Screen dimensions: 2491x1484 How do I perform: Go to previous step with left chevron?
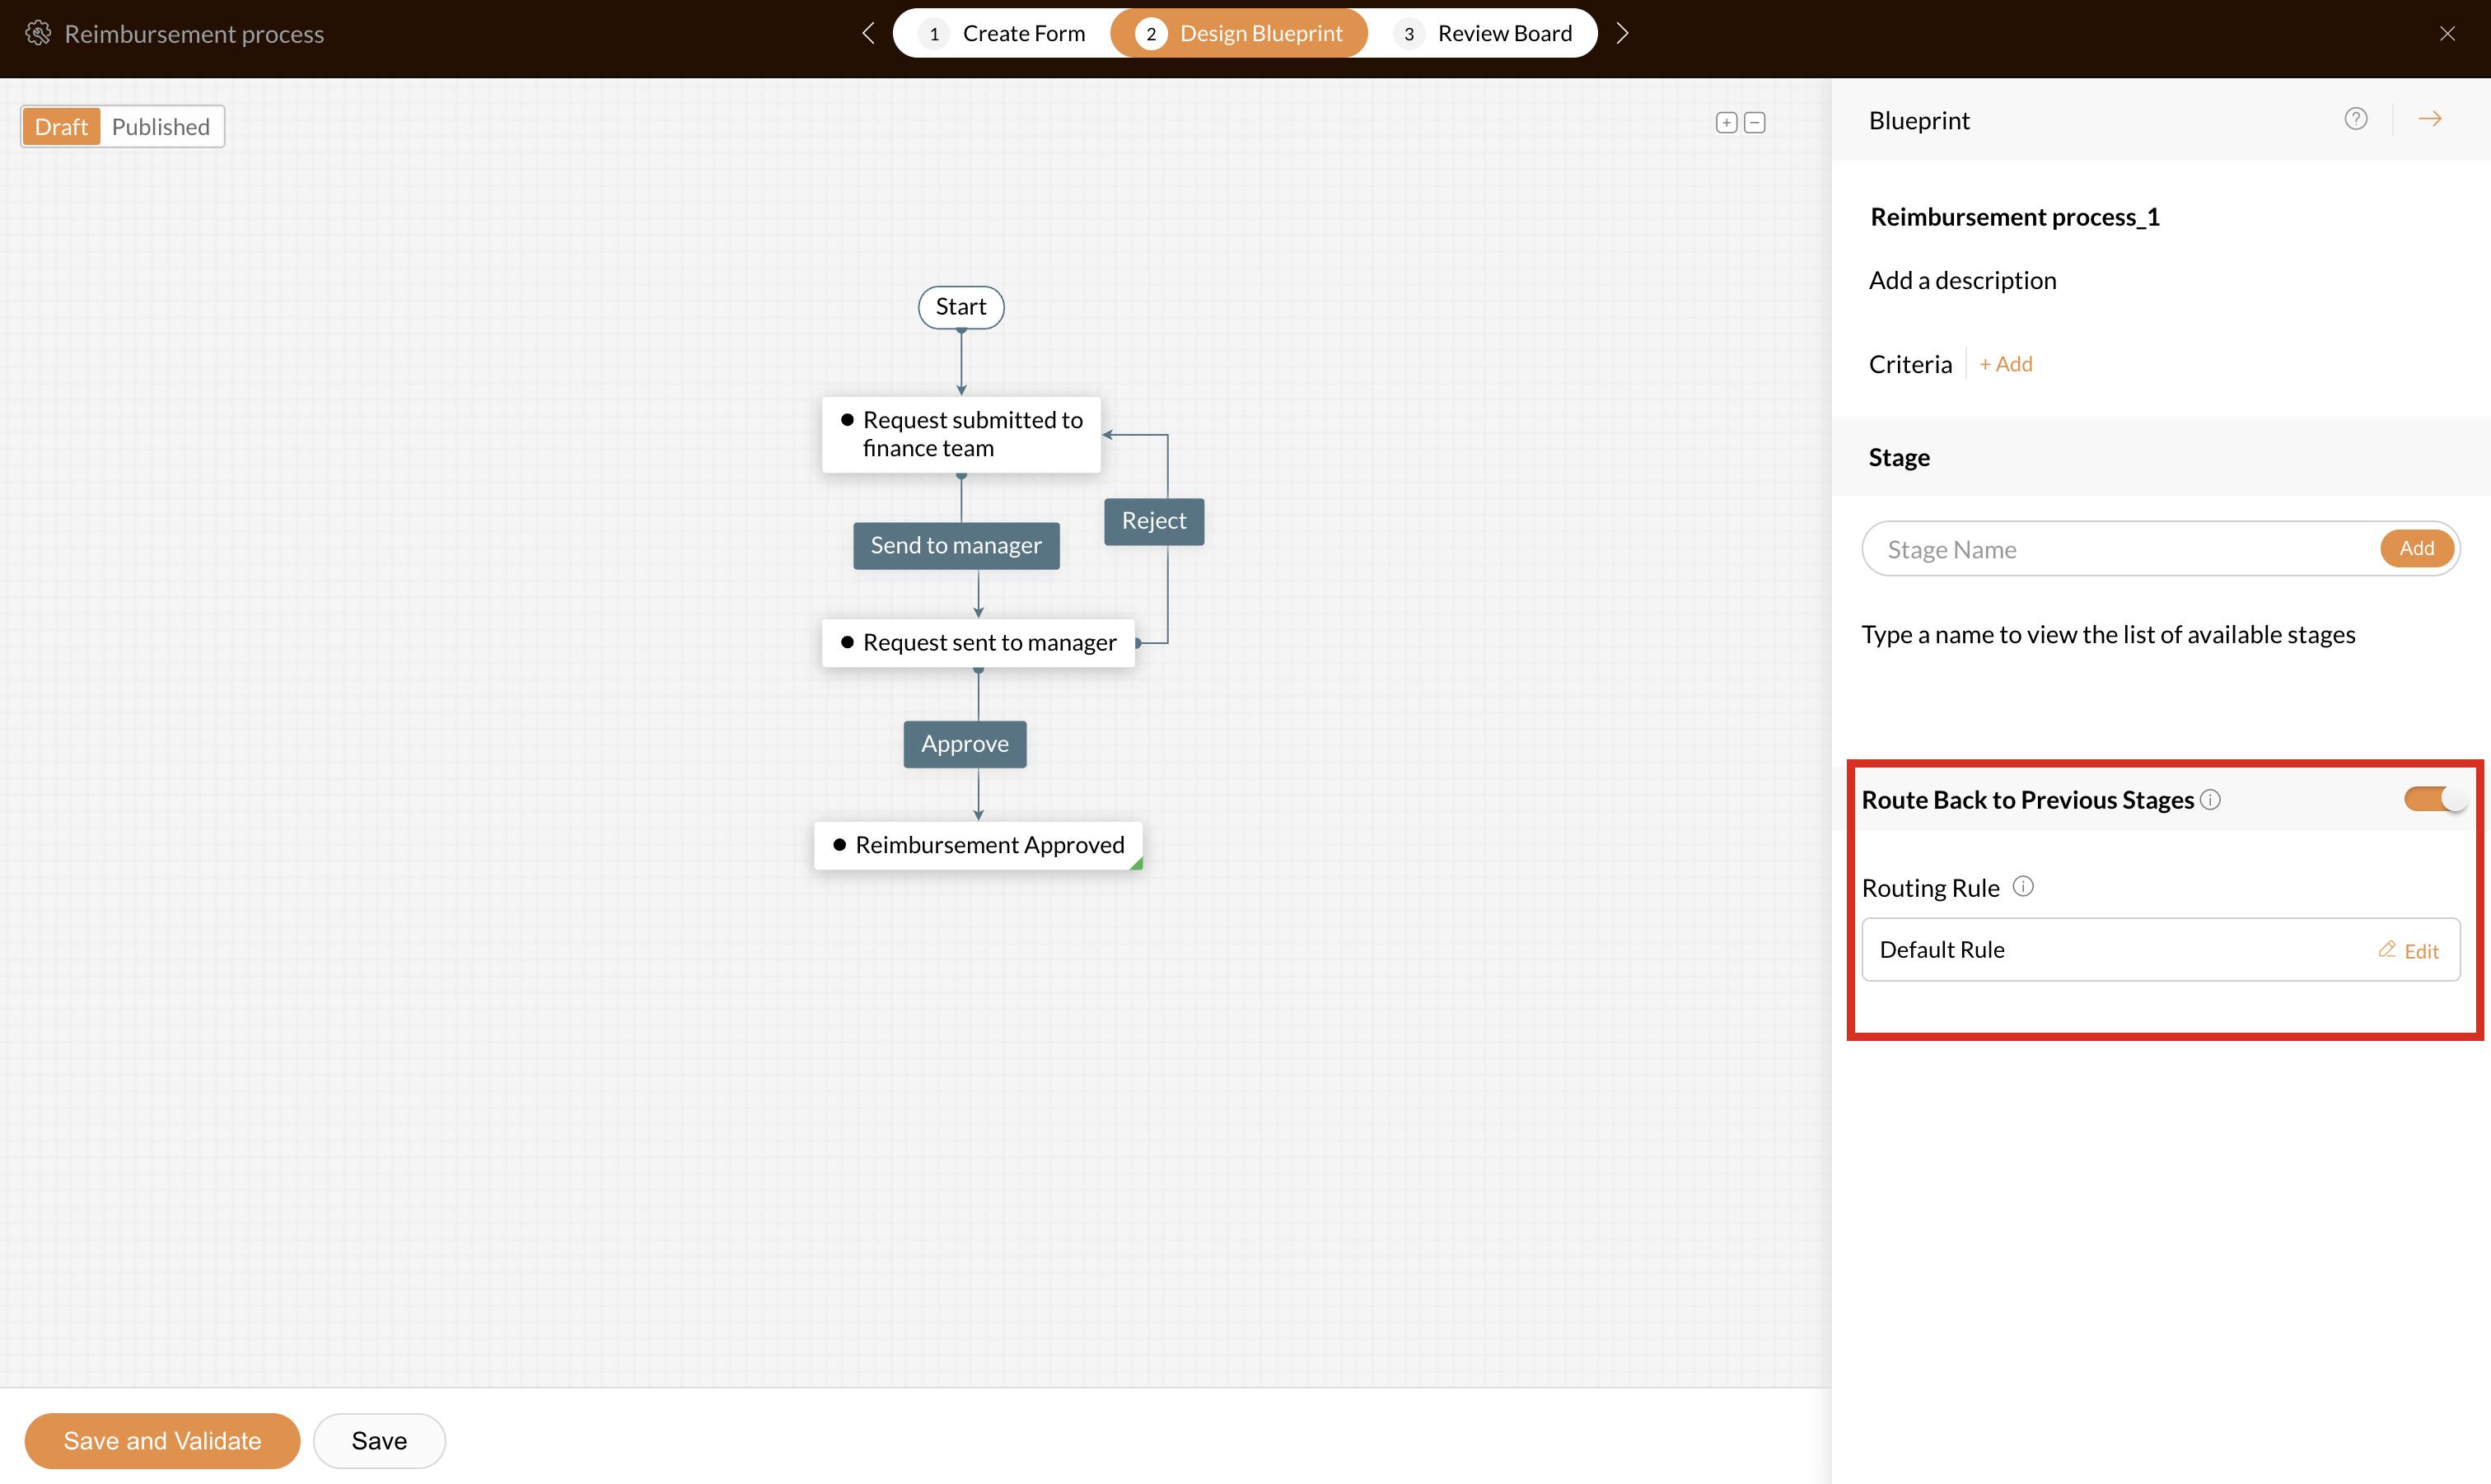pyautogui.click(x=868, y=34)
